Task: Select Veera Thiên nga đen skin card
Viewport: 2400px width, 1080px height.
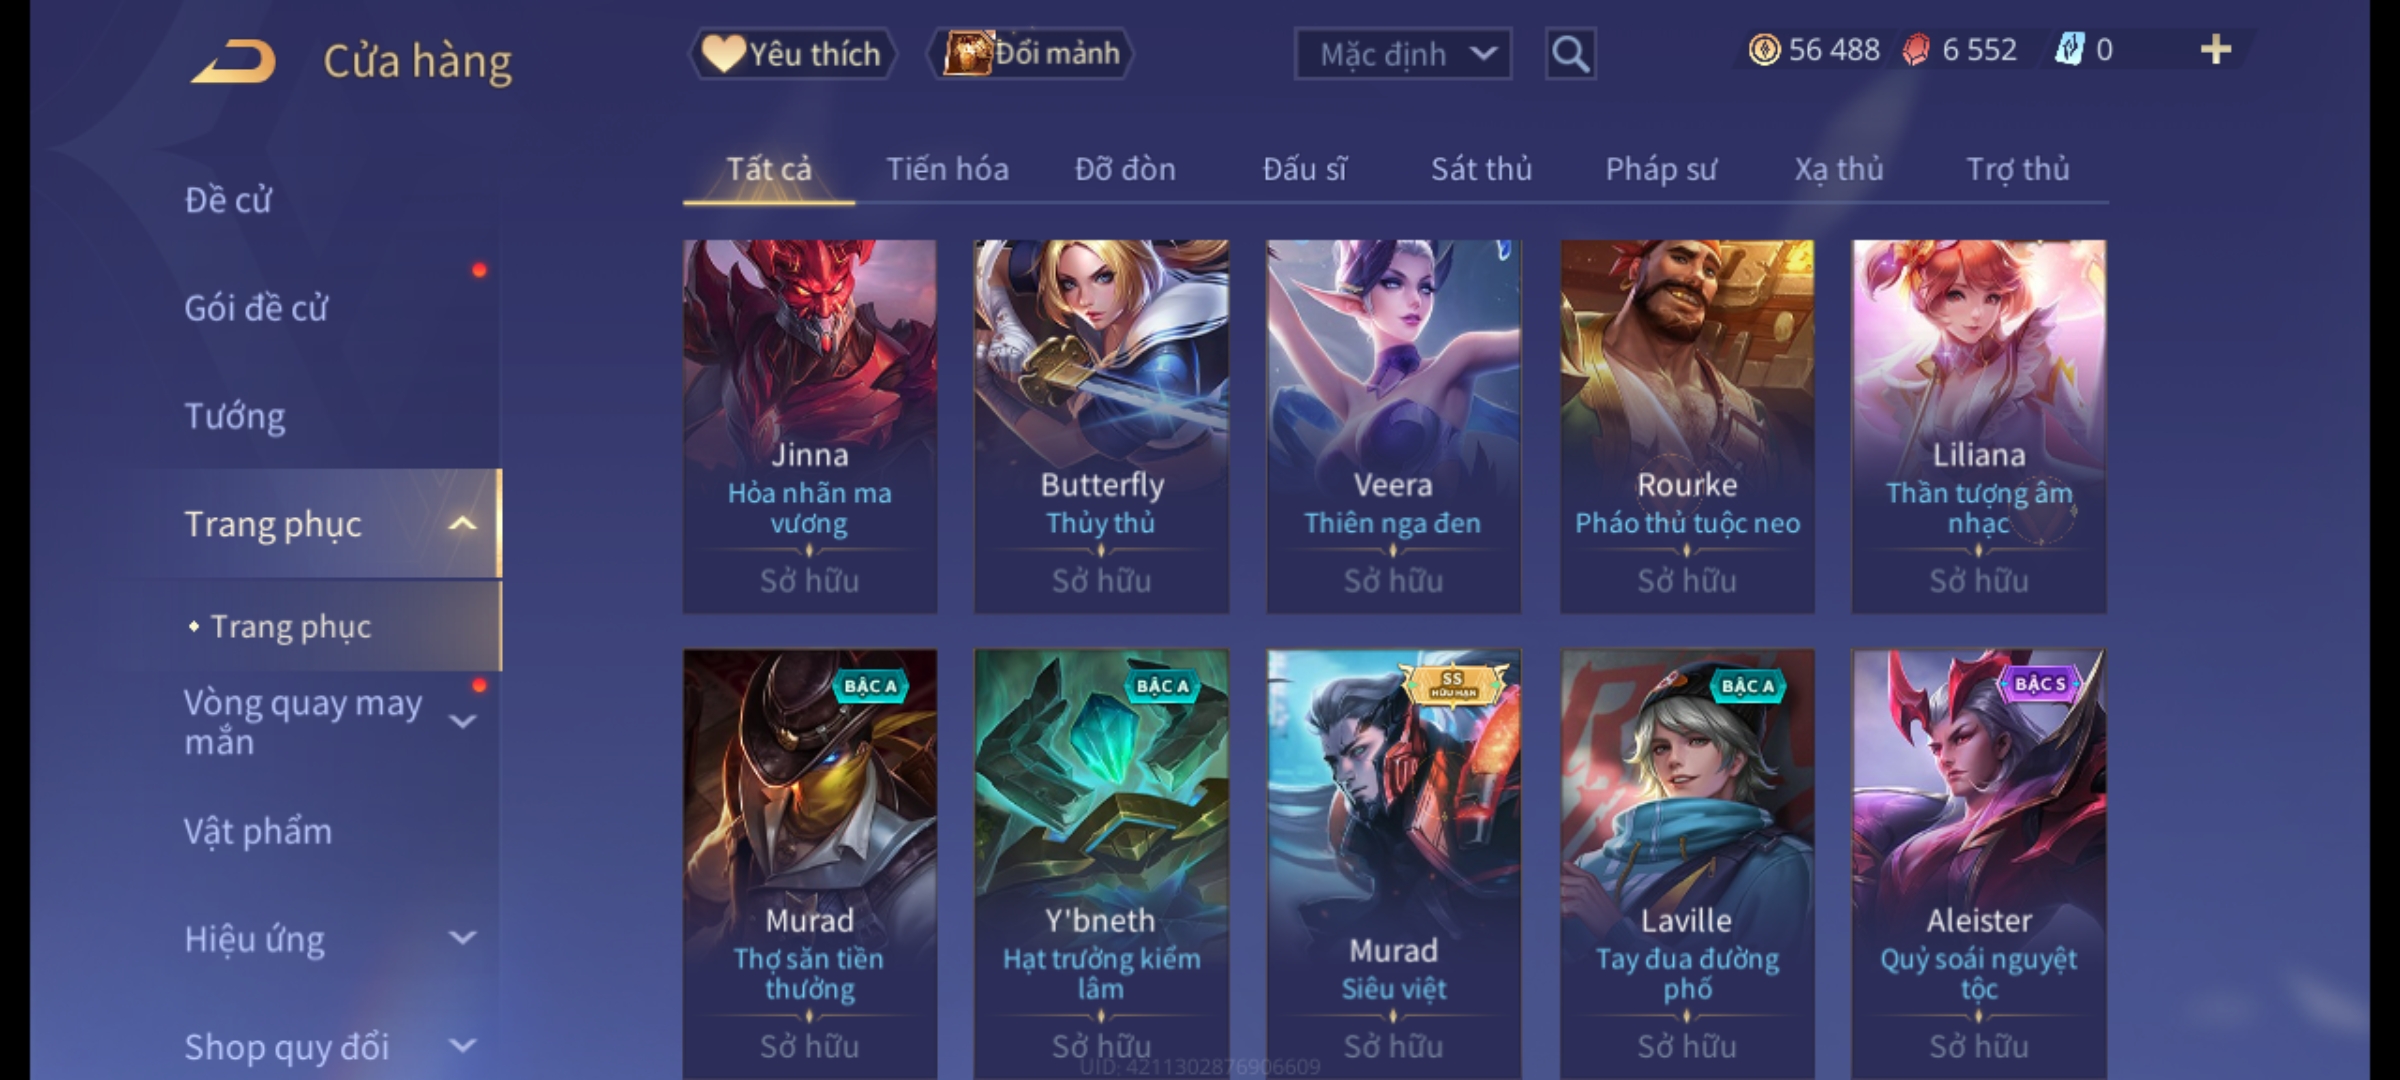Action: point(1393,426)
